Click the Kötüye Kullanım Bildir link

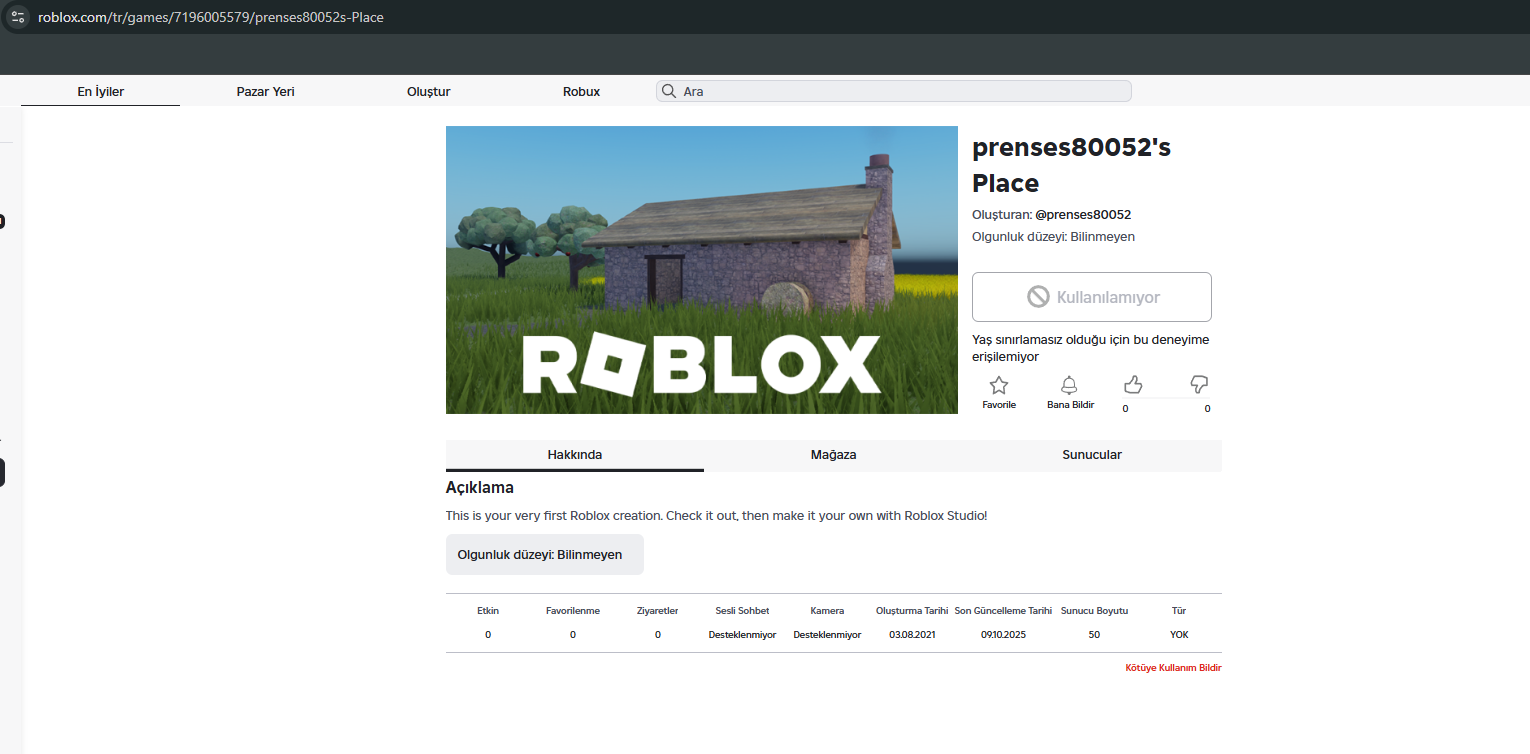click(1173, 668)
